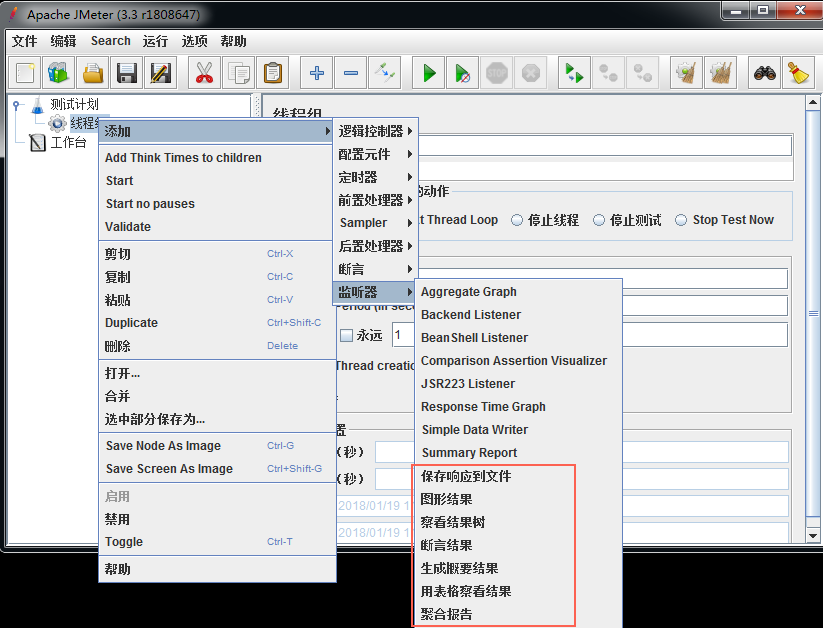
Task: Click the Search binoculars icon
Action: point(764,73)
